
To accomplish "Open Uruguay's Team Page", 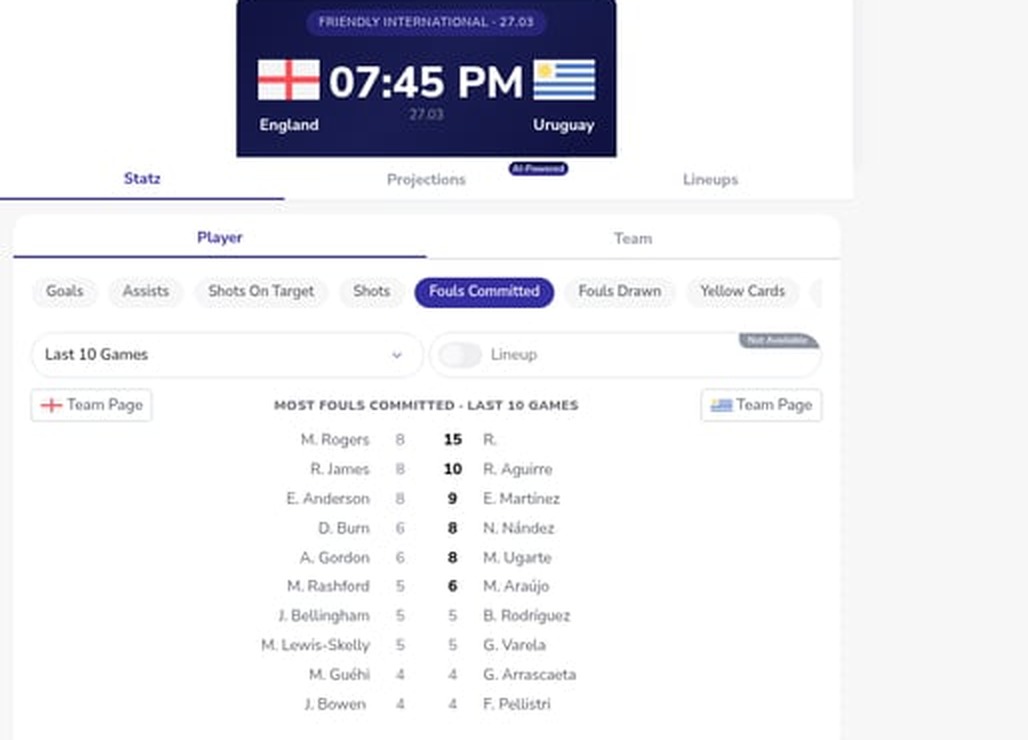I will (761, 405).
